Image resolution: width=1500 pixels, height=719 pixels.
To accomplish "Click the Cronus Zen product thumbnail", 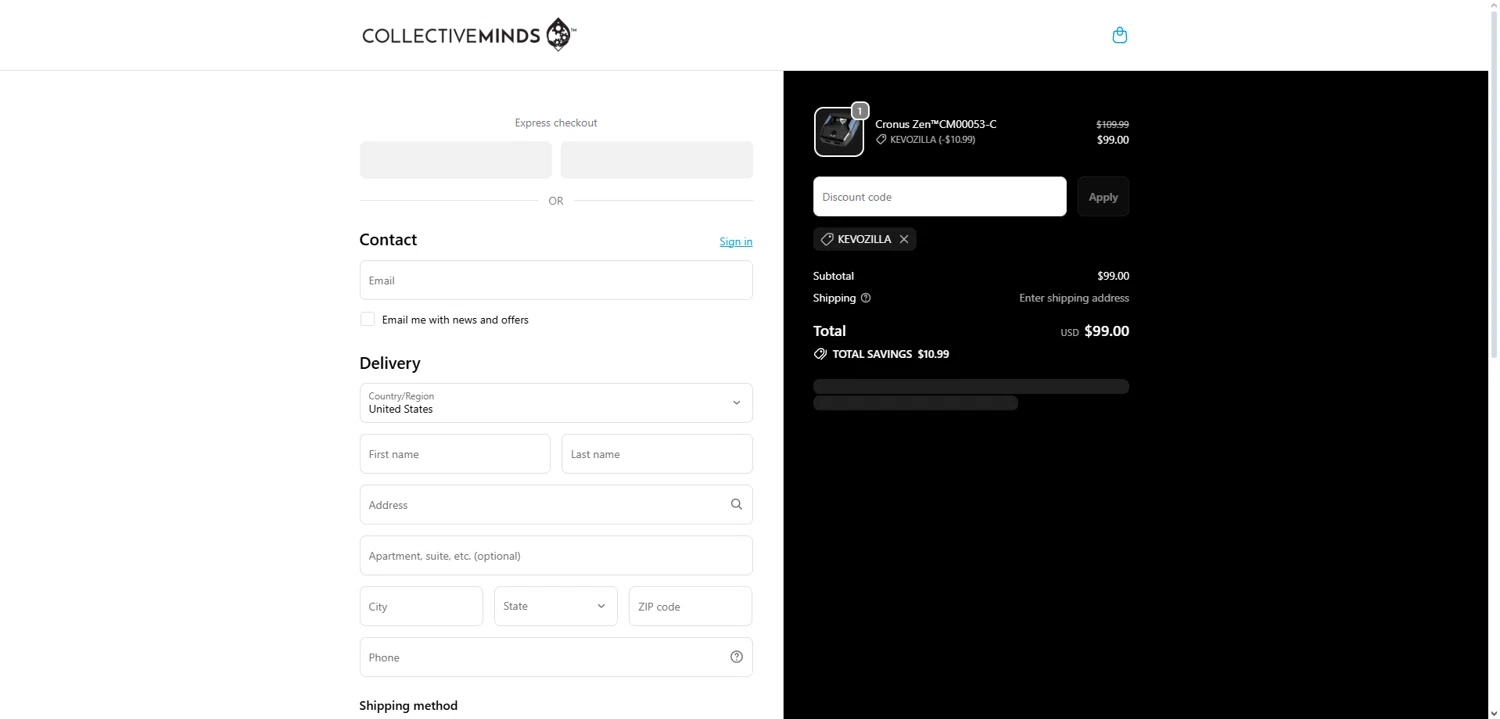I will coord(839,132).
